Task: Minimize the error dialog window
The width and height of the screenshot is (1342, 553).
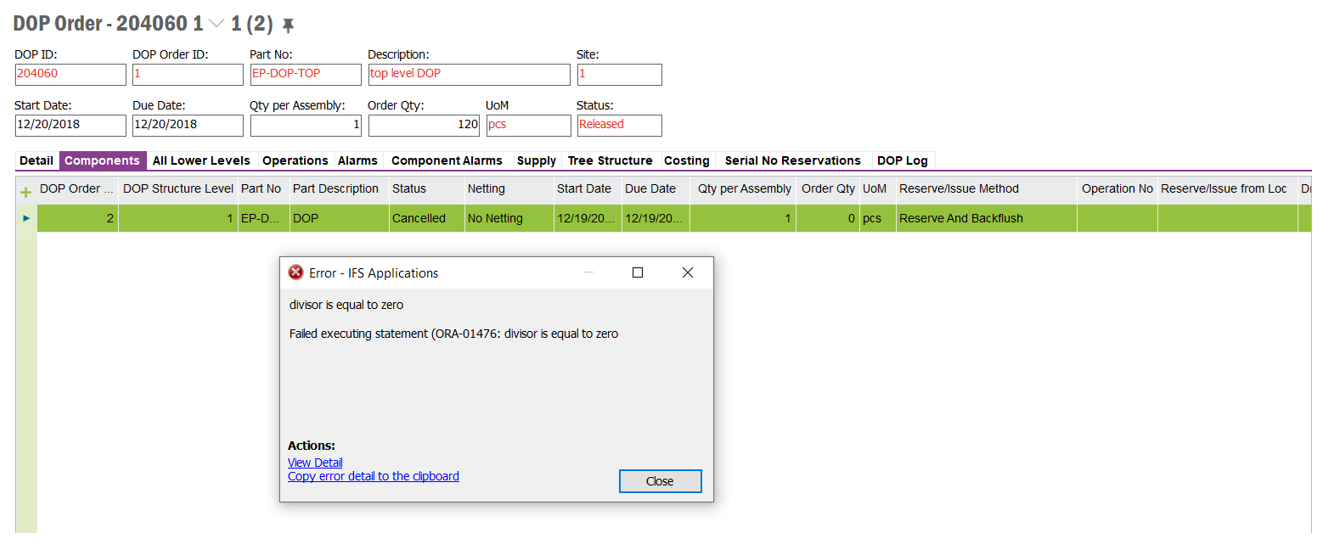Action: pyautogui.click(x=589, y=272)
